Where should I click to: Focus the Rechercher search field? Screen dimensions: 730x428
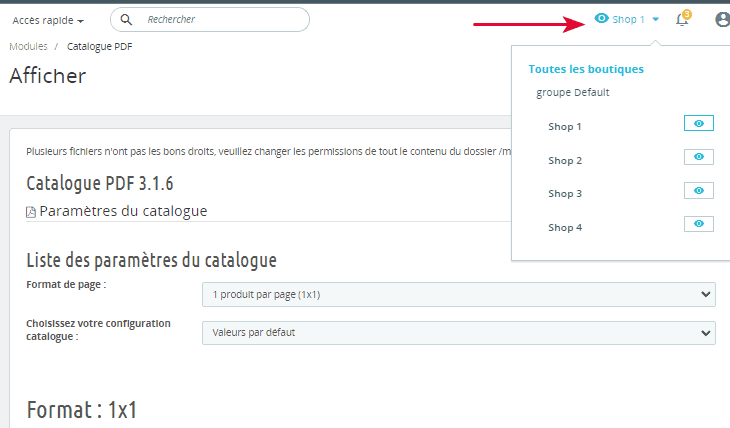click(x=220, y=20)
